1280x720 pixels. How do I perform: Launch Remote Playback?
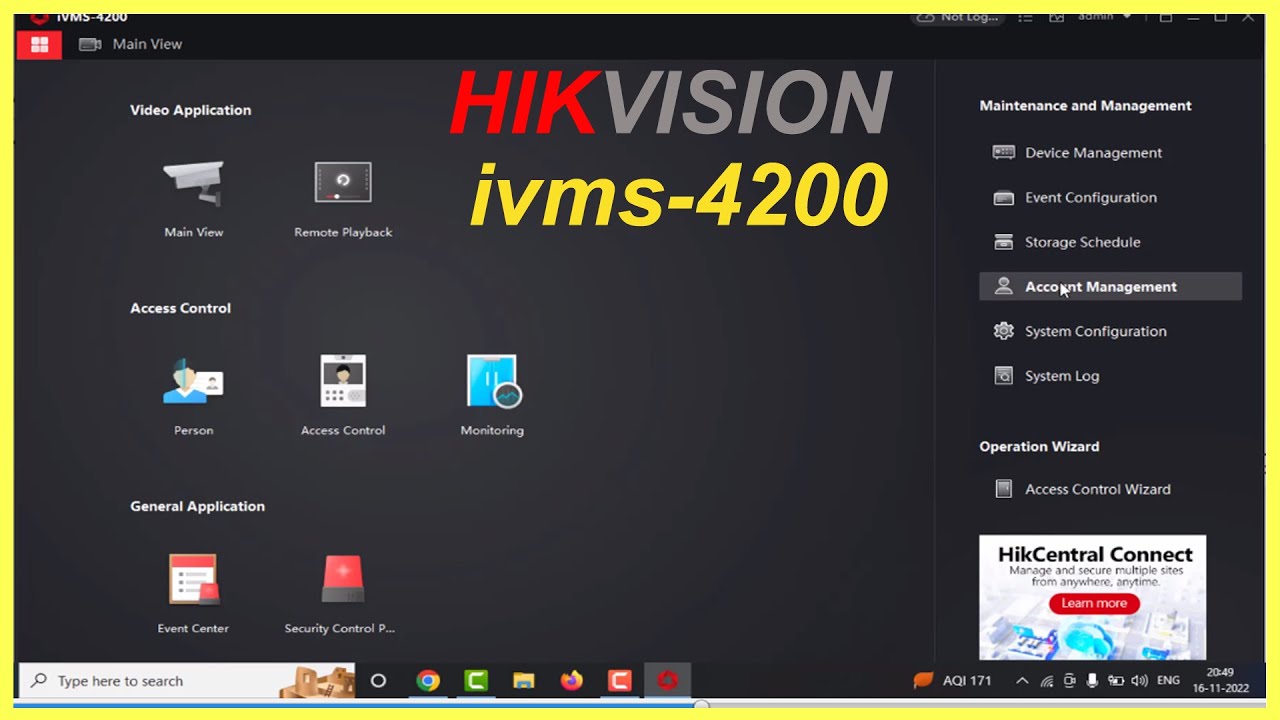343,185
